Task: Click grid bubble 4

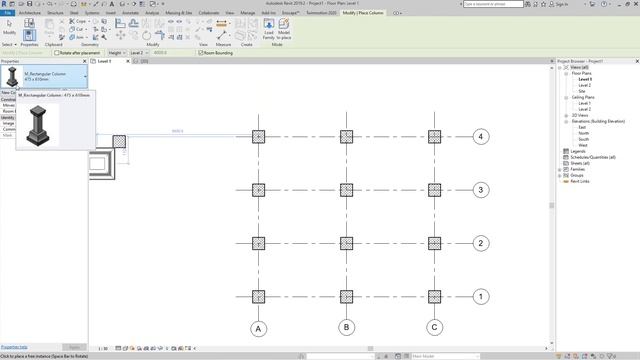Action: [x=481, y=137]
